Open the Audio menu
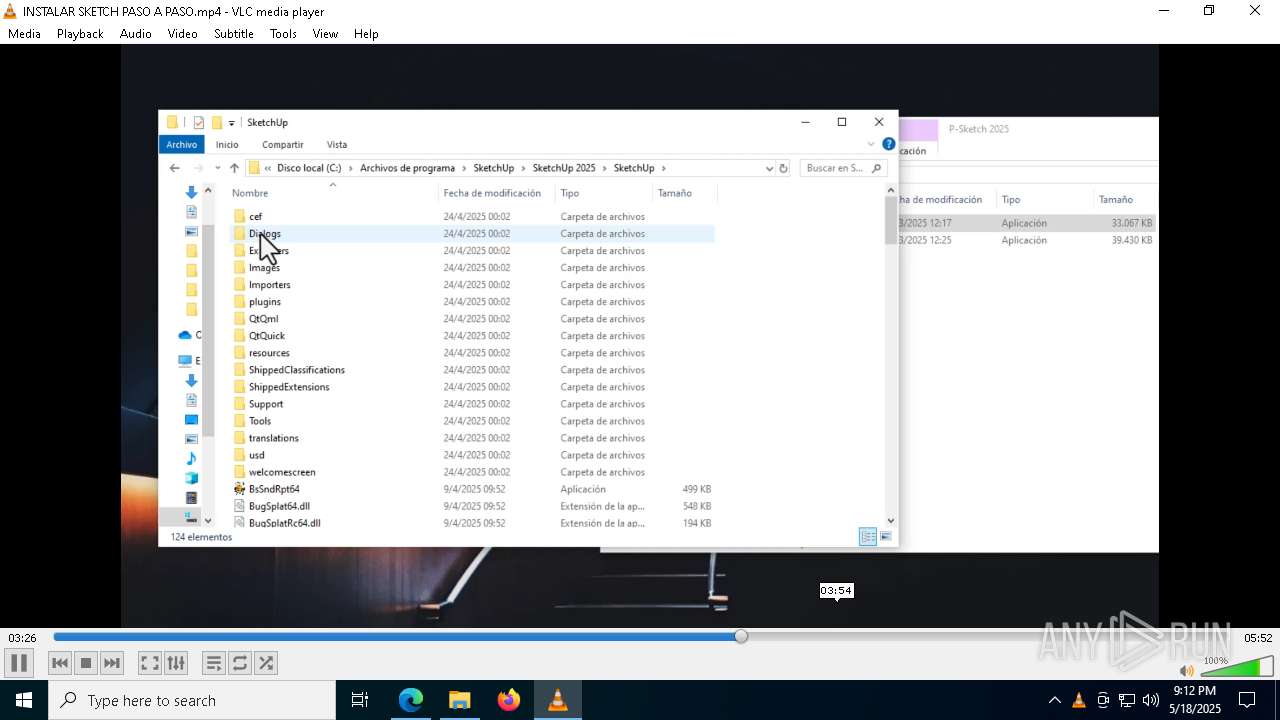Image resolution: width=1280 pixels, height=720 pixels. click(135, 33)
